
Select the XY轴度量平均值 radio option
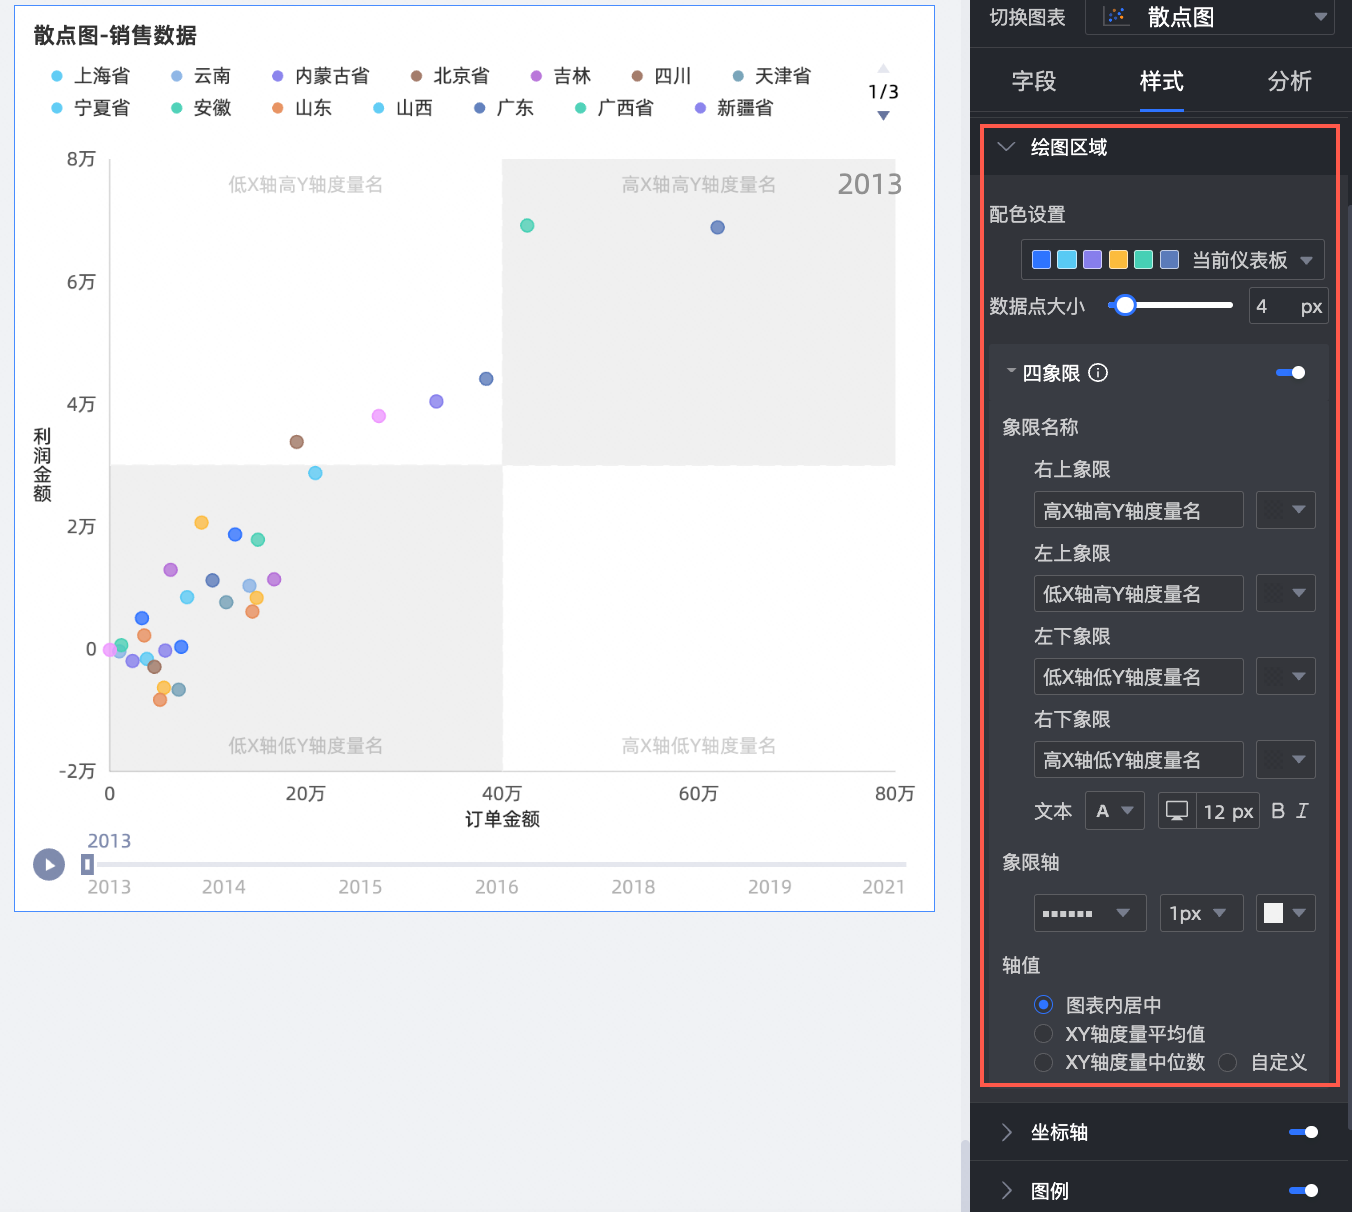pyautogui.click(x=1044, y=1034)
